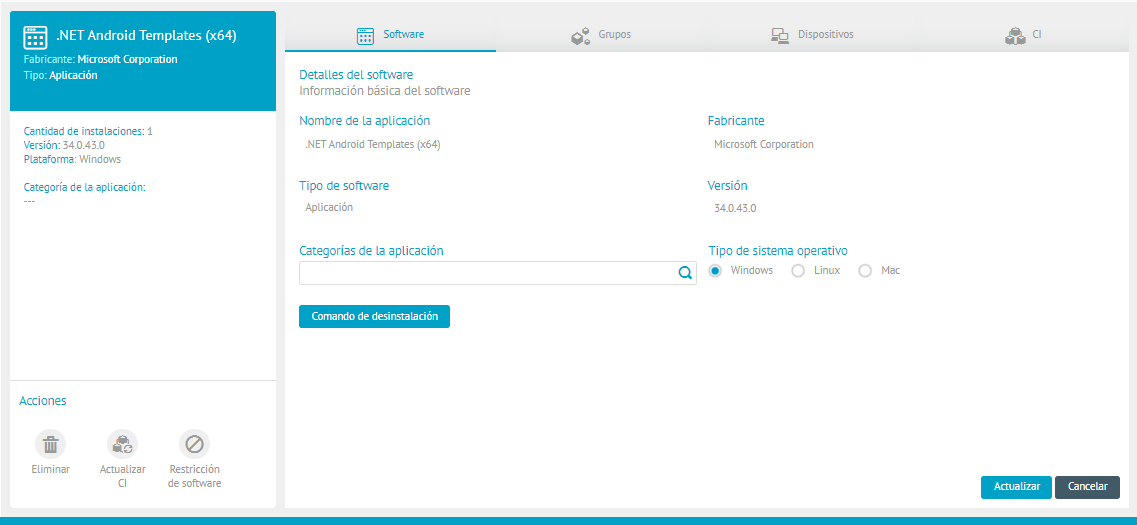Click the Grupos tab cubes icon

[580, 36]
